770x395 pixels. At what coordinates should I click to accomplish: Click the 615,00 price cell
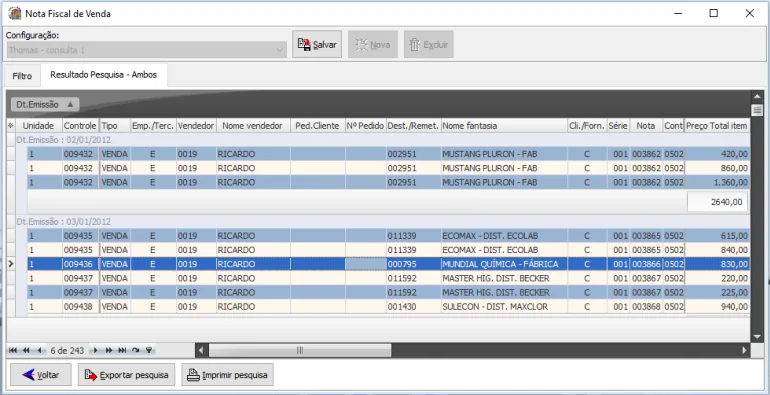(x=716, y=236)
